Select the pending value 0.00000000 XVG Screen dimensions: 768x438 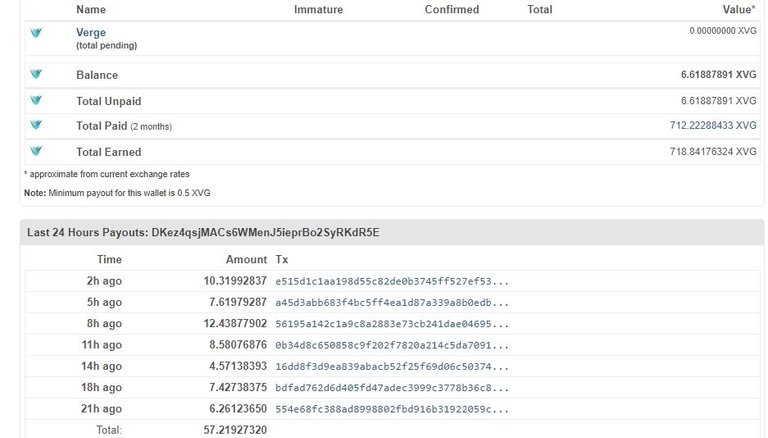pos(723,30)
